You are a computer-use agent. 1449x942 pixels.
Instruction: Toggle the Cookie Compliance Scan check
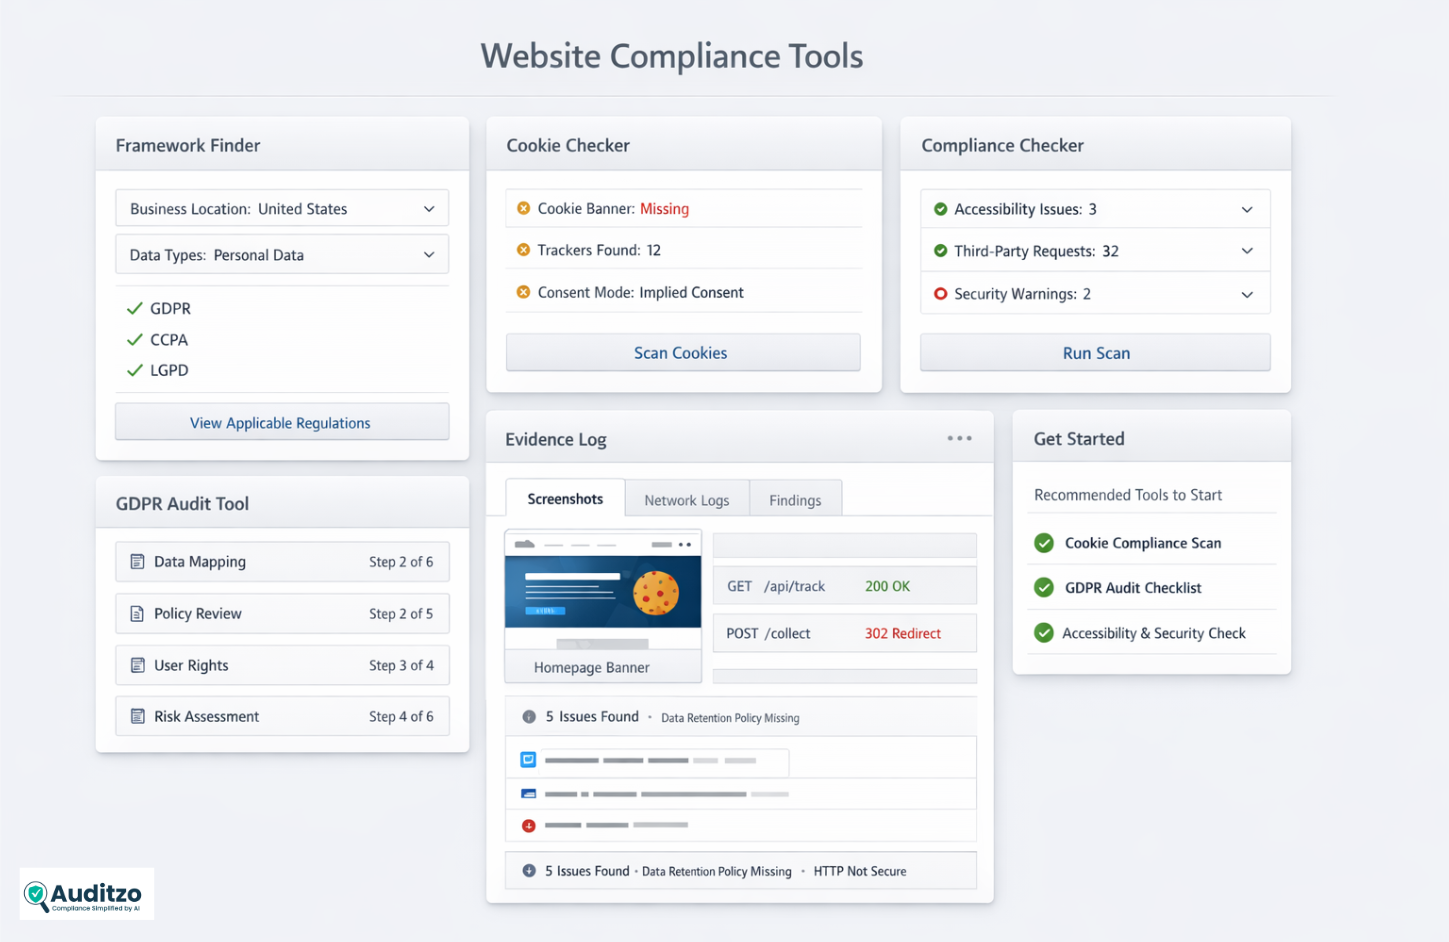click(x=1043, y=543)
